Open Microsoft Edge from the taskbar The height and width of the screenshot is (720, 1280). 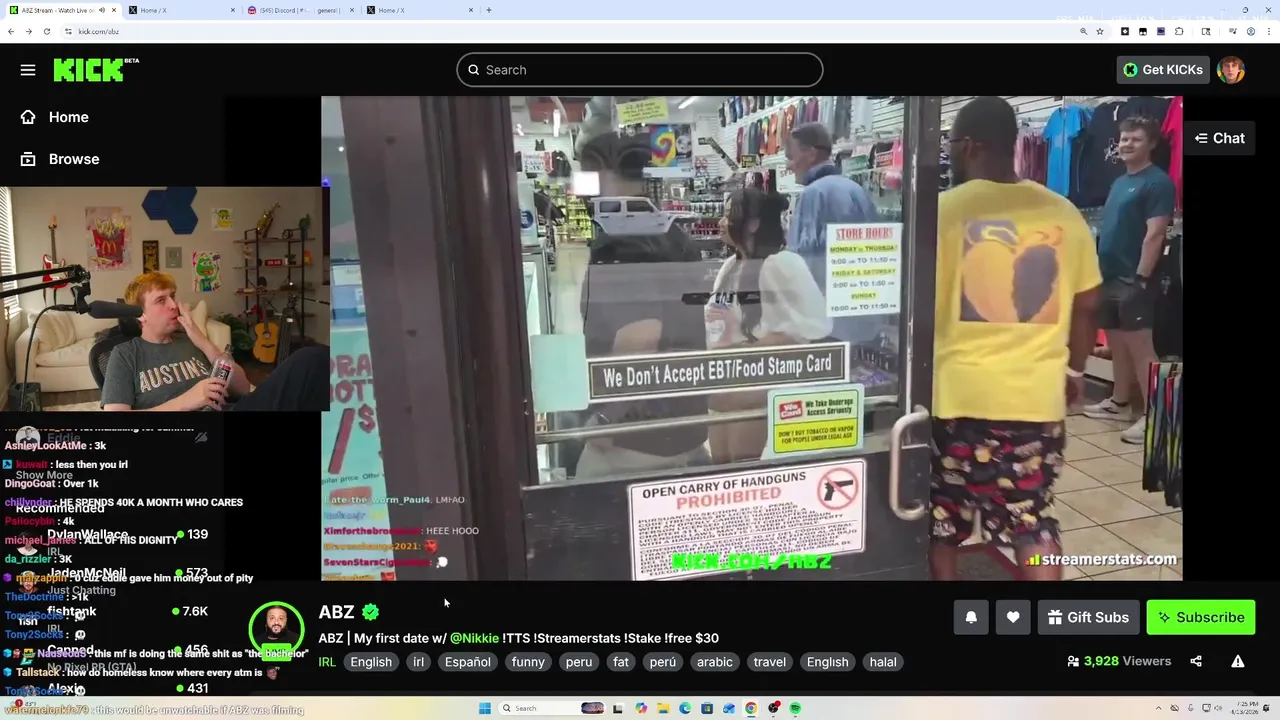[685, 708]
